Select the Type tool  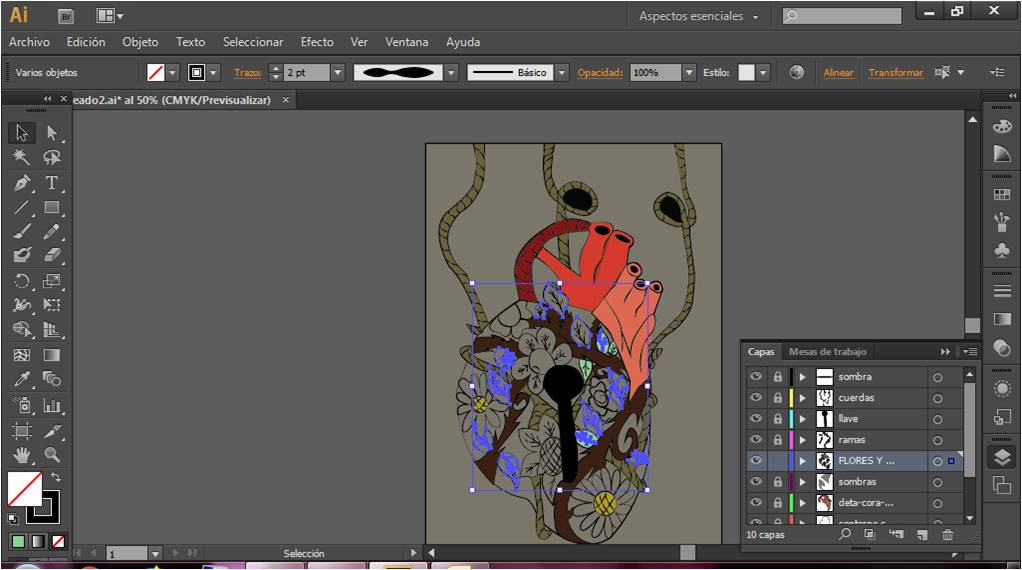[52, 183]
